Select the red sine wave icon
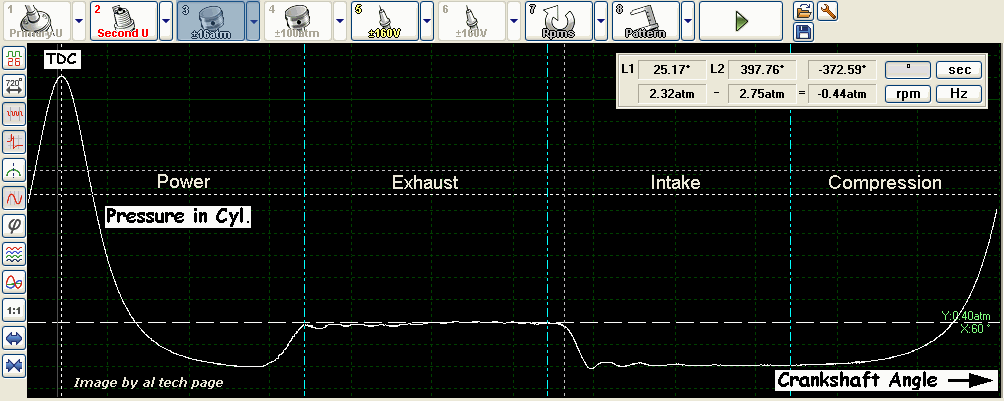This screenshot has height=401, width=1004. (x=15, y=198)
